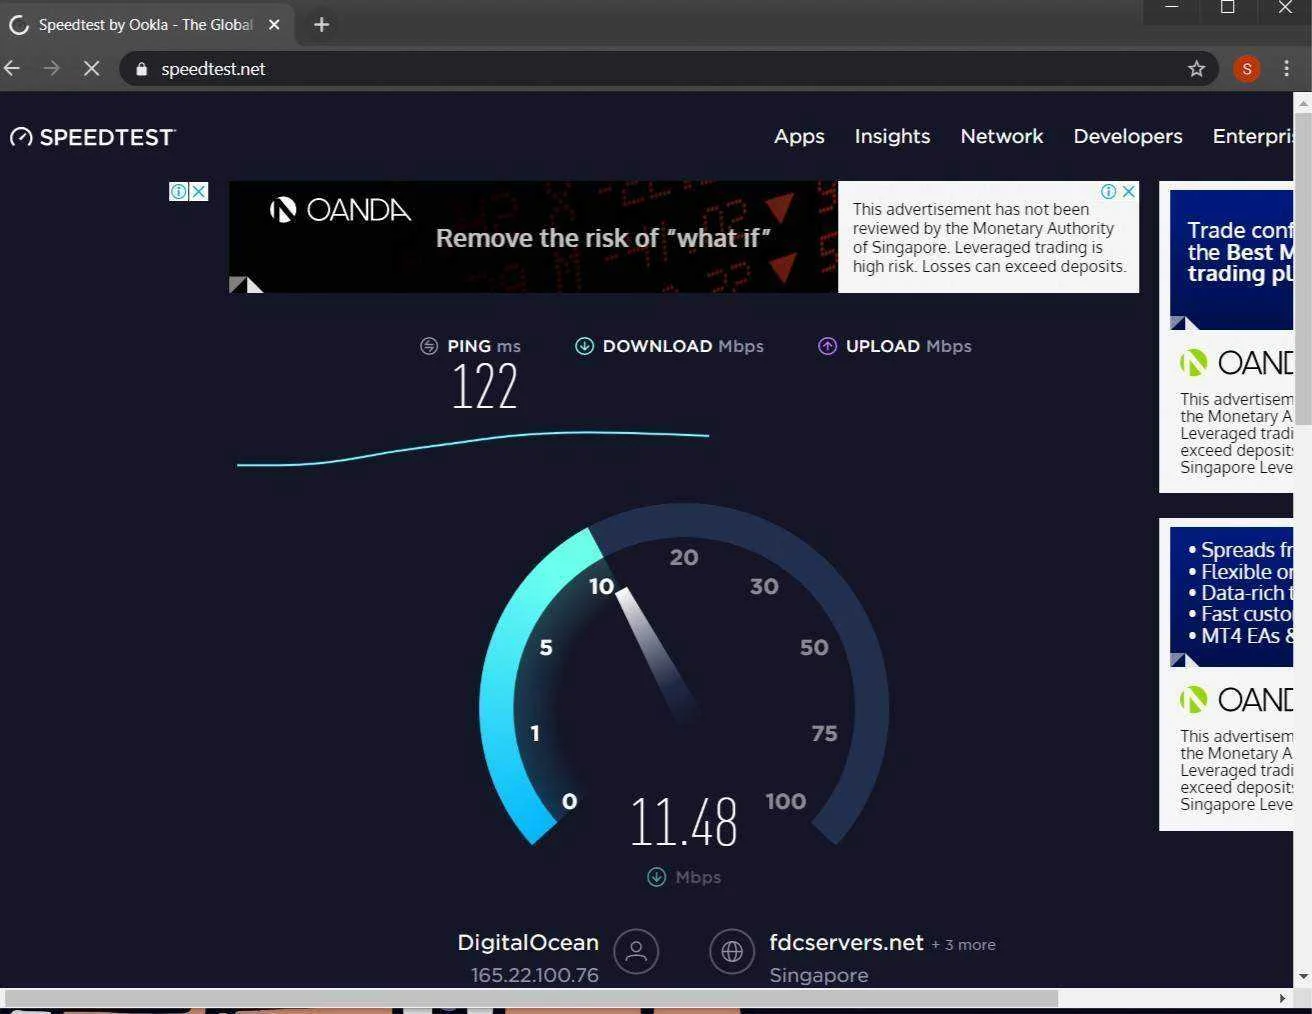Click the PING ms label
The height and width of the screenshot is (1014, 1312).
[x=484, y=346]
